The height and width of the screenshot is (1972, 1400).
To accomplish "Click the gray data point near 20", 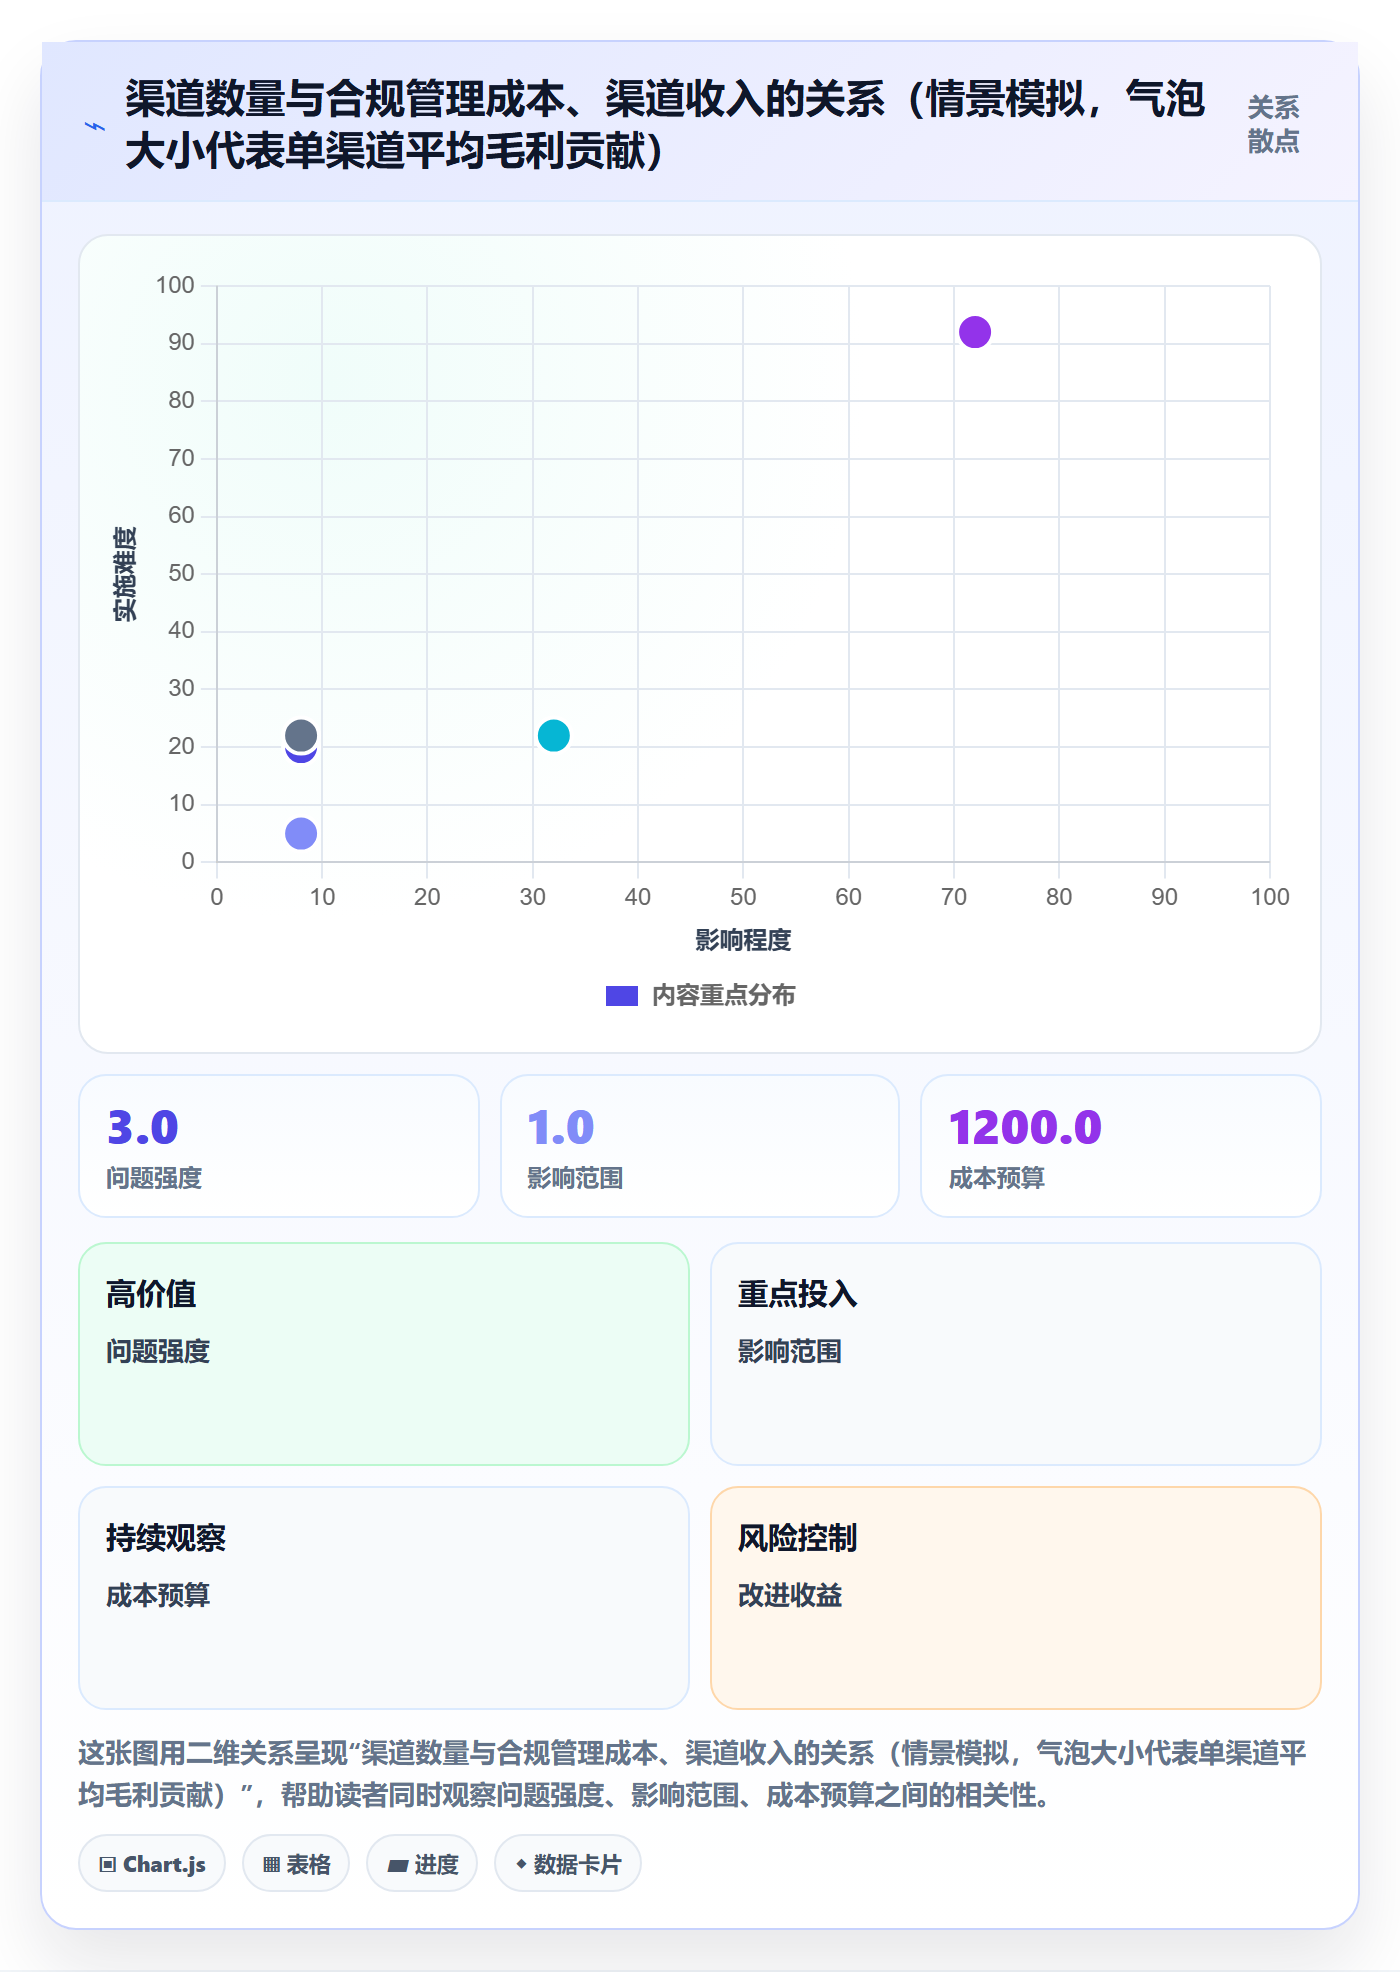I will 301,736.
